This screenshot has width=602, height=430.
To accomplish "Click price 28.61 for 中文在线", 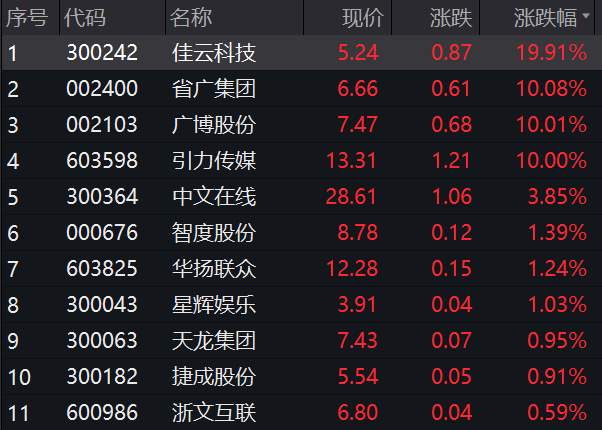I will pyautogui.click(x=351, y=197).
